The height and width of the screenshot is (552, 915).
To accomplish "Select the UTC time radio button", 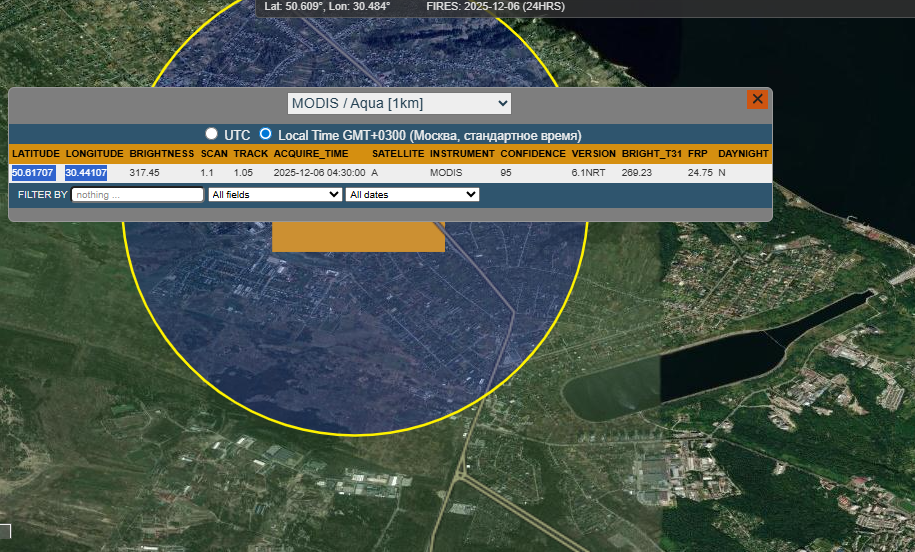I will click(211, 134).
